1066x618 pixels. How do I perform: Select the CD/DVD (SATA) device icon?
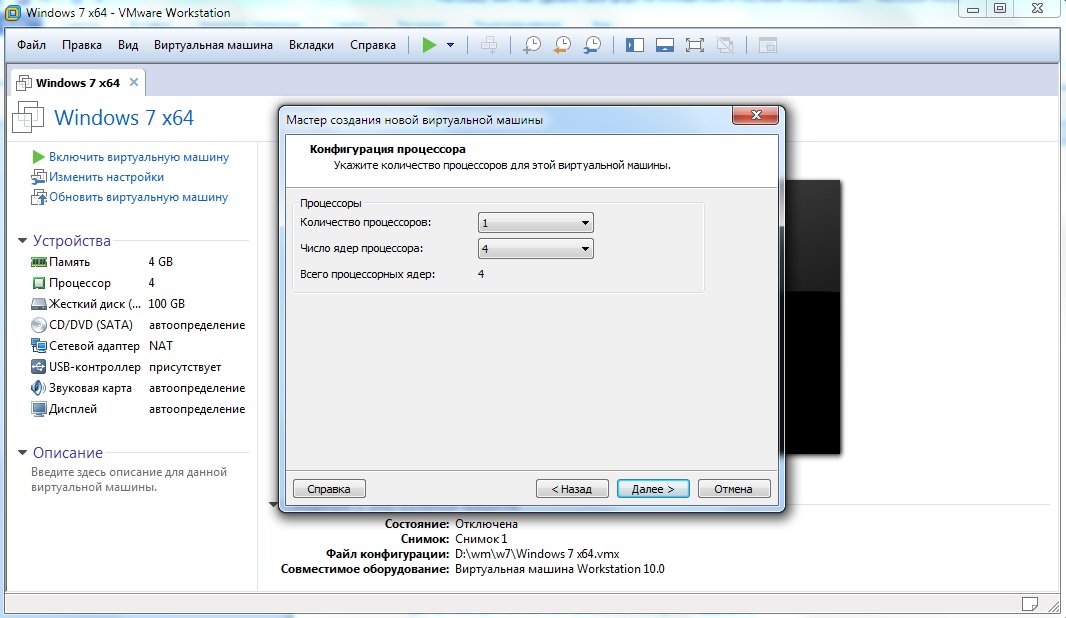[39, 325]
